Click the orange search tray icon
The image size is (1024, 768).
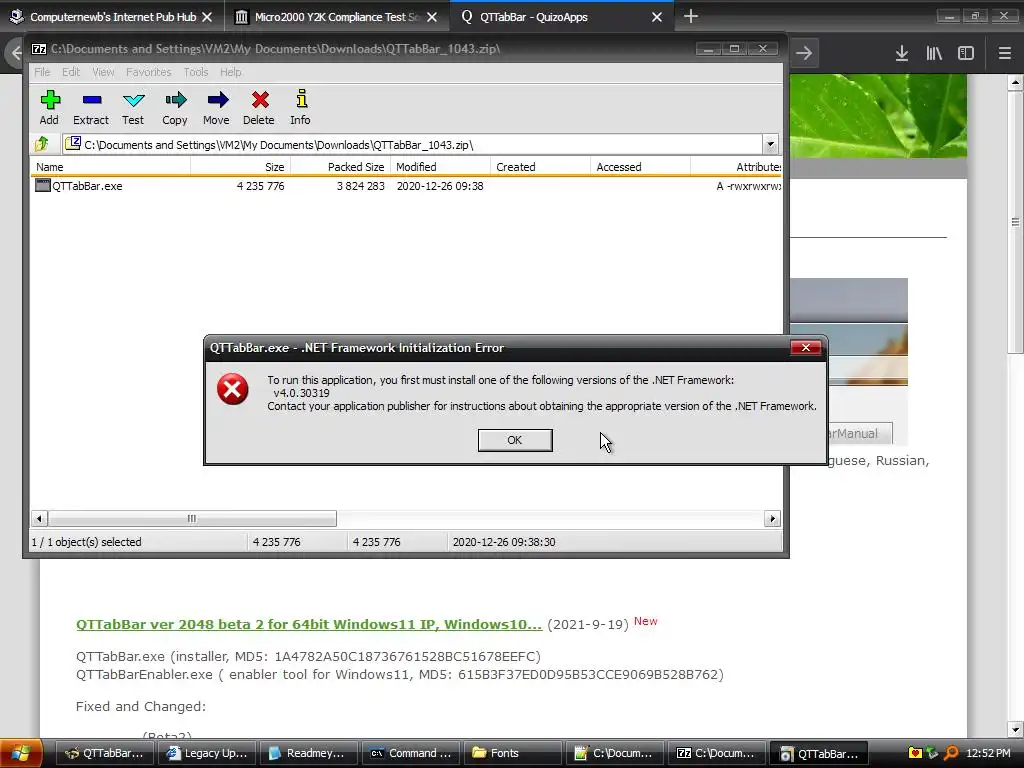[x=952, y=753]
